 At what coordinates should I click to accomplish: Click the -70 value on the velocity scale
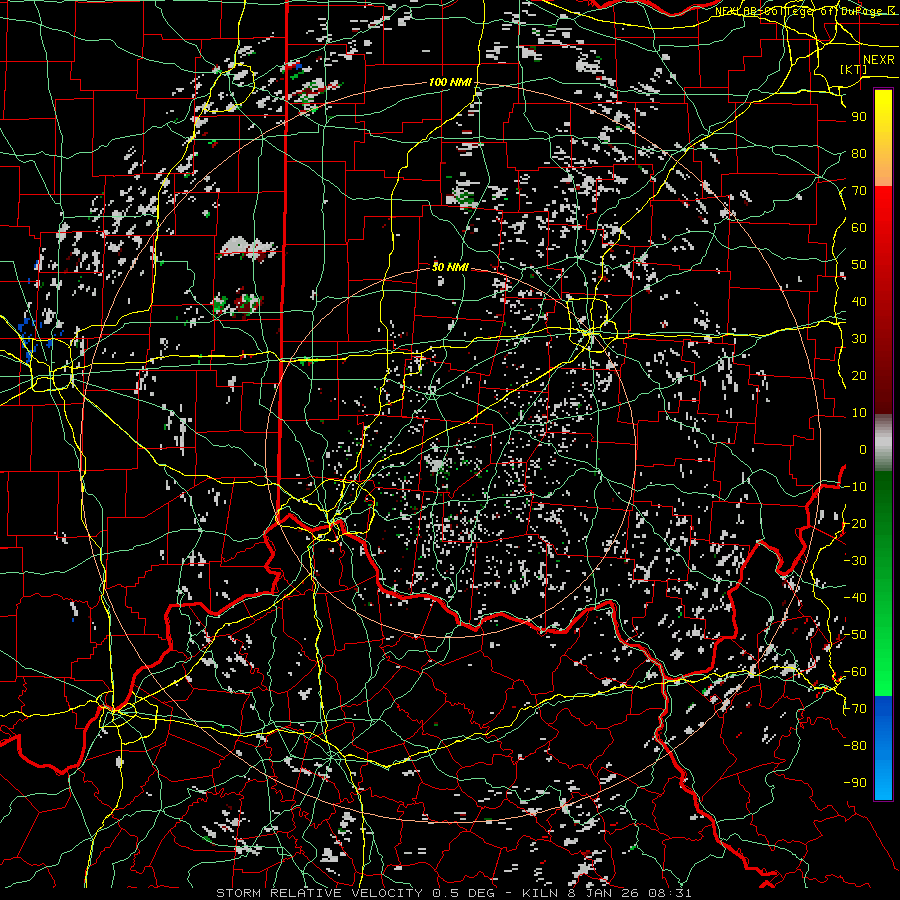pyautogui.click(x=855, y=709)
